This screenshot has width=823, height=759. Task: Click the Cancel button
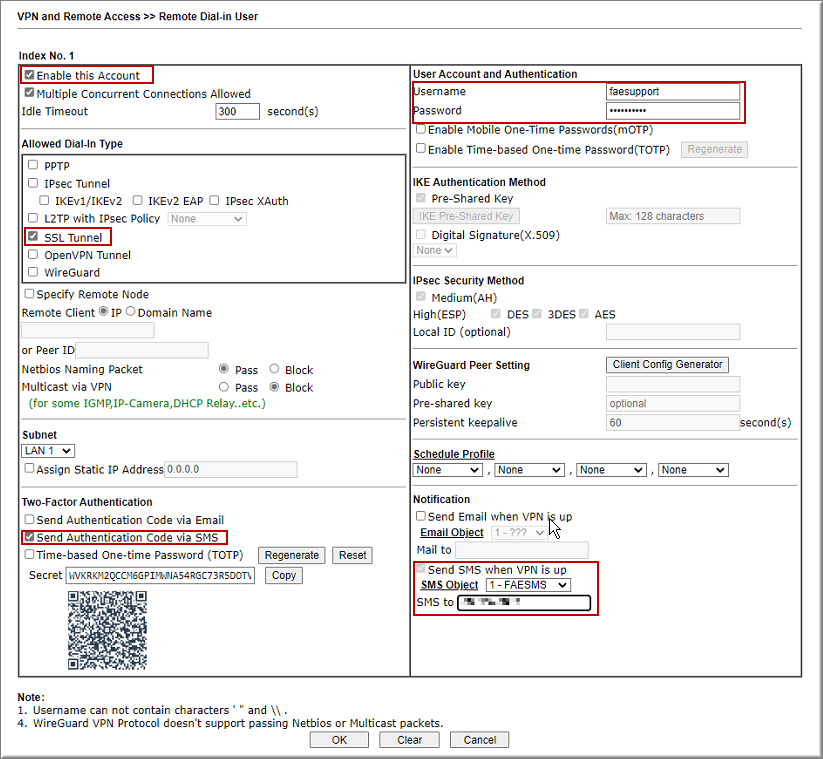479,740
